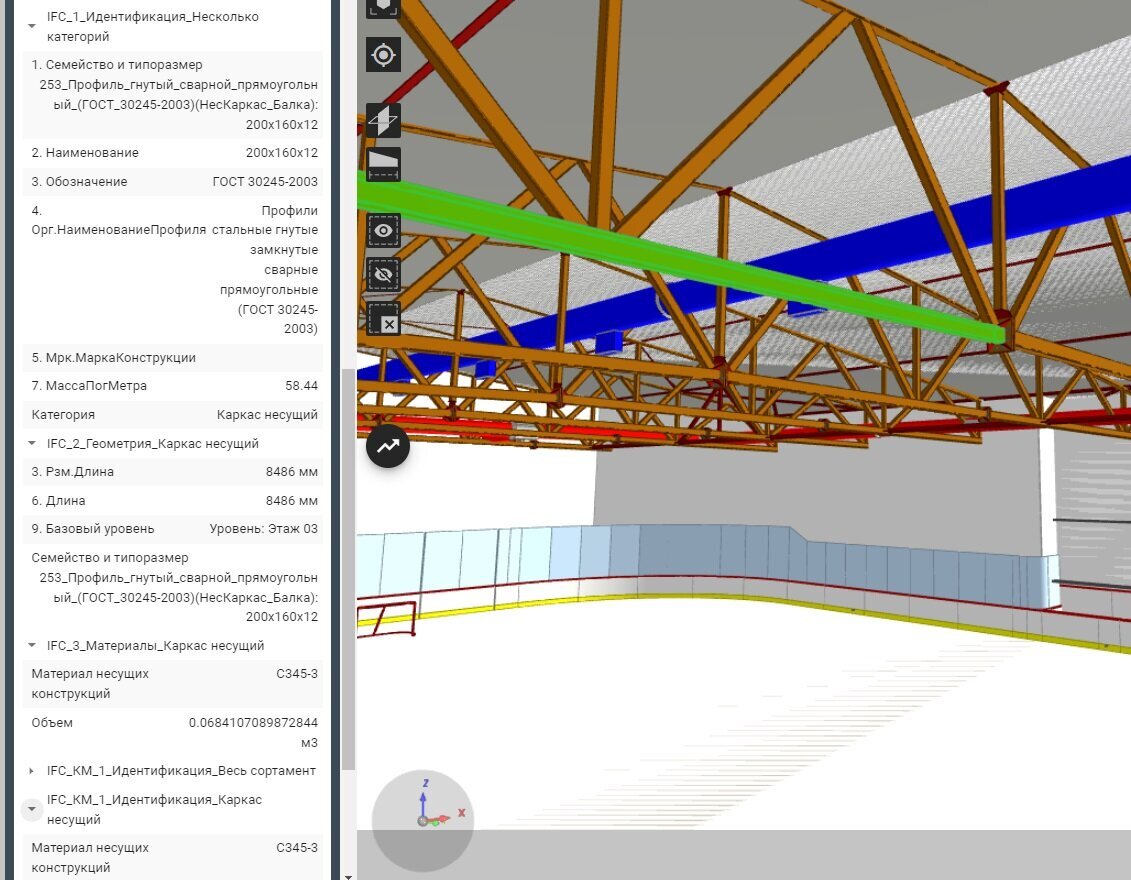The width and height of the screenshot is (1131, 880).
Task: Expand IFC_КМ_1_Идентификация_Весь сортамент section
Action: click(x=32, y=771)
